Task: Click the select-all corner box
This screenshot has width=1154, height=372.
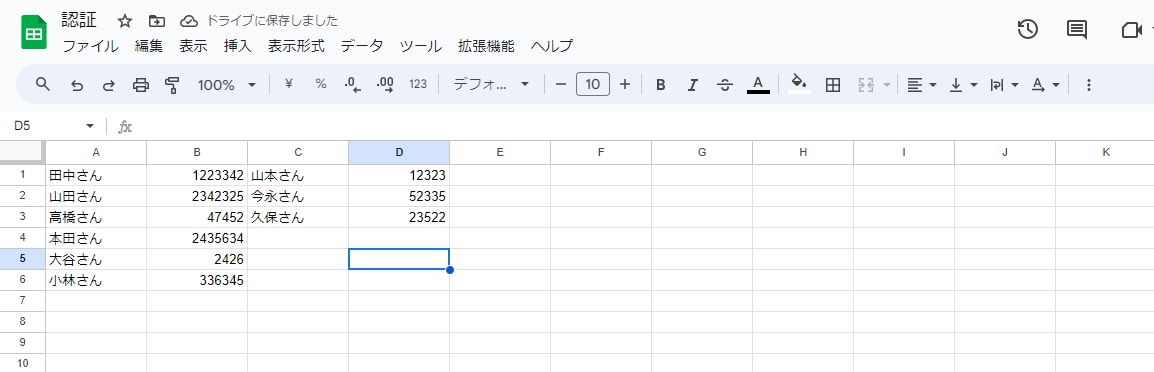Action: 23,152
